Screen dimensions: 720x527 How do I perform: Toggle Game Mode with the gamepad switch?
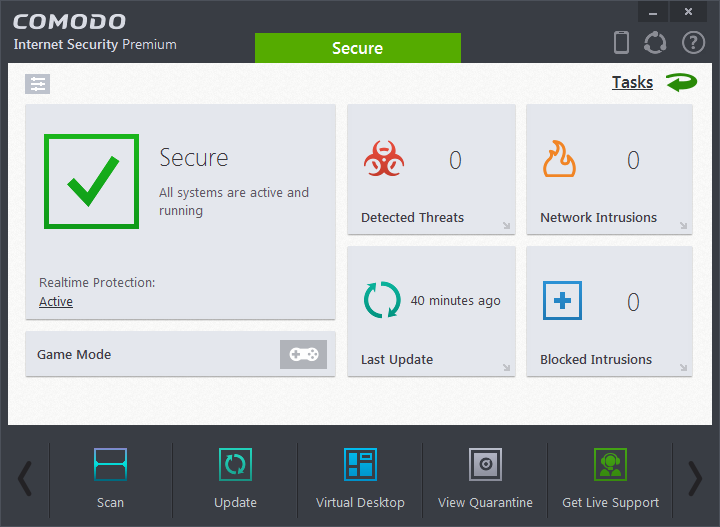coord(303,355)
